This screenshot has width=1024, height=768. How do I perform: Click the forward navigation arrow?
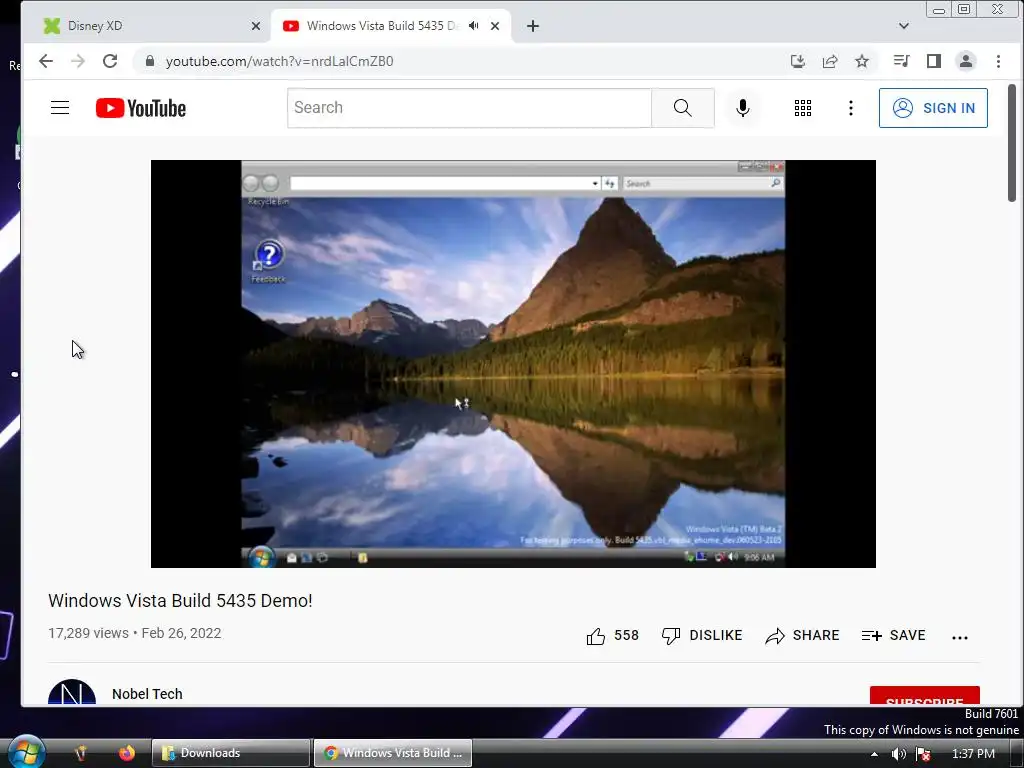[x=78, y=61]
